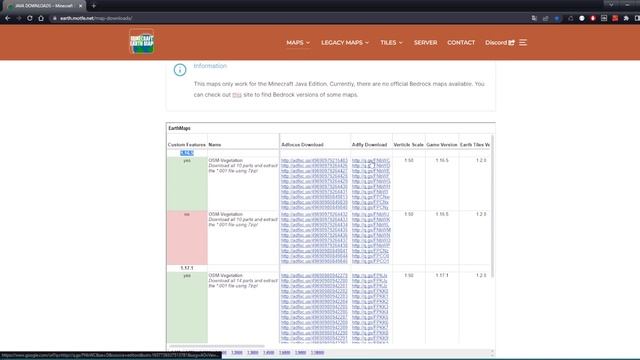The width and height of the screenshot is (640, 360).
Task: Open the CONTACT menu item
Action: pos(461,42)
